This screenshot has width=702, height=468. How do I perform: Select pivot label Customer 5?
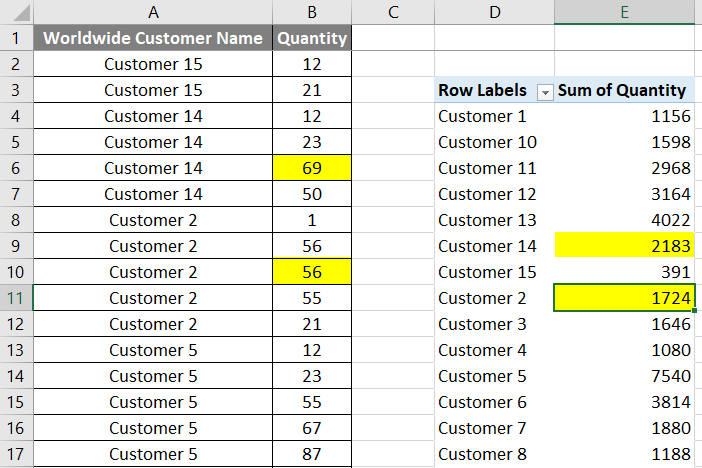pos(494,376)
